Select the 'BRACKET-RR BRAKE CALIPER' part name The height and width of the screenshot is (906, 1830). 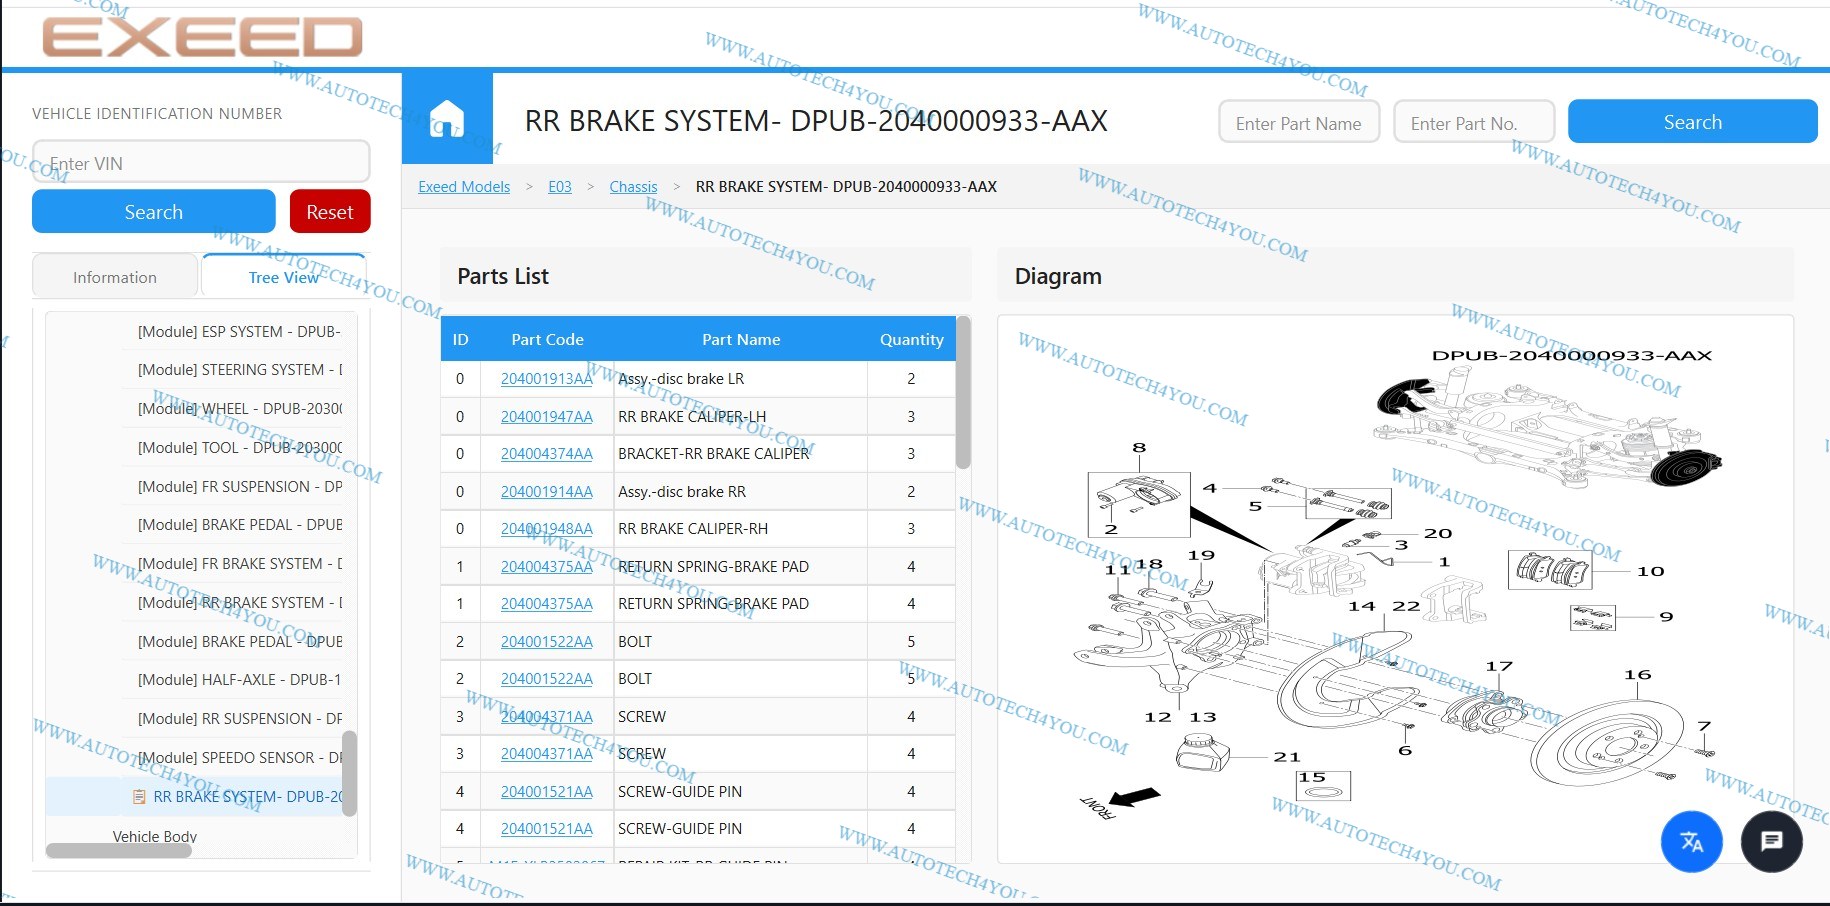point(714,454)
